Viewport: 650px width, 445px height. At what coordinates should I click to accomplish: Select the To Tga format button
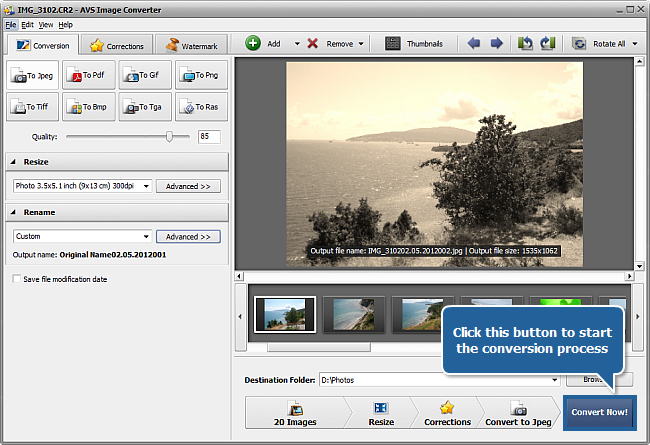[x=145, y=107]
